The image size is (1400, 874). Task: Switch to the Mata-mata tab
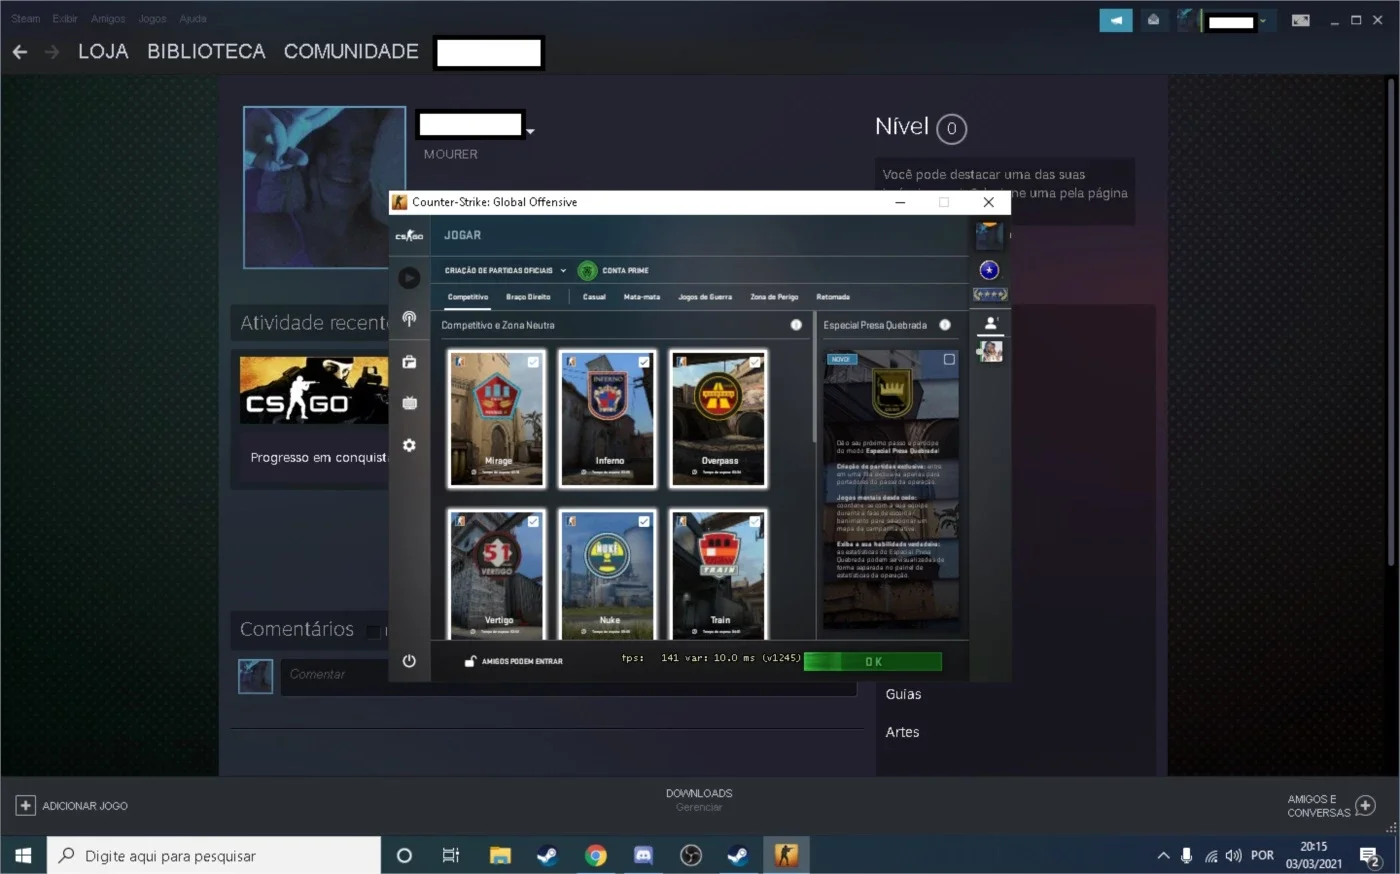click(642, 297)
